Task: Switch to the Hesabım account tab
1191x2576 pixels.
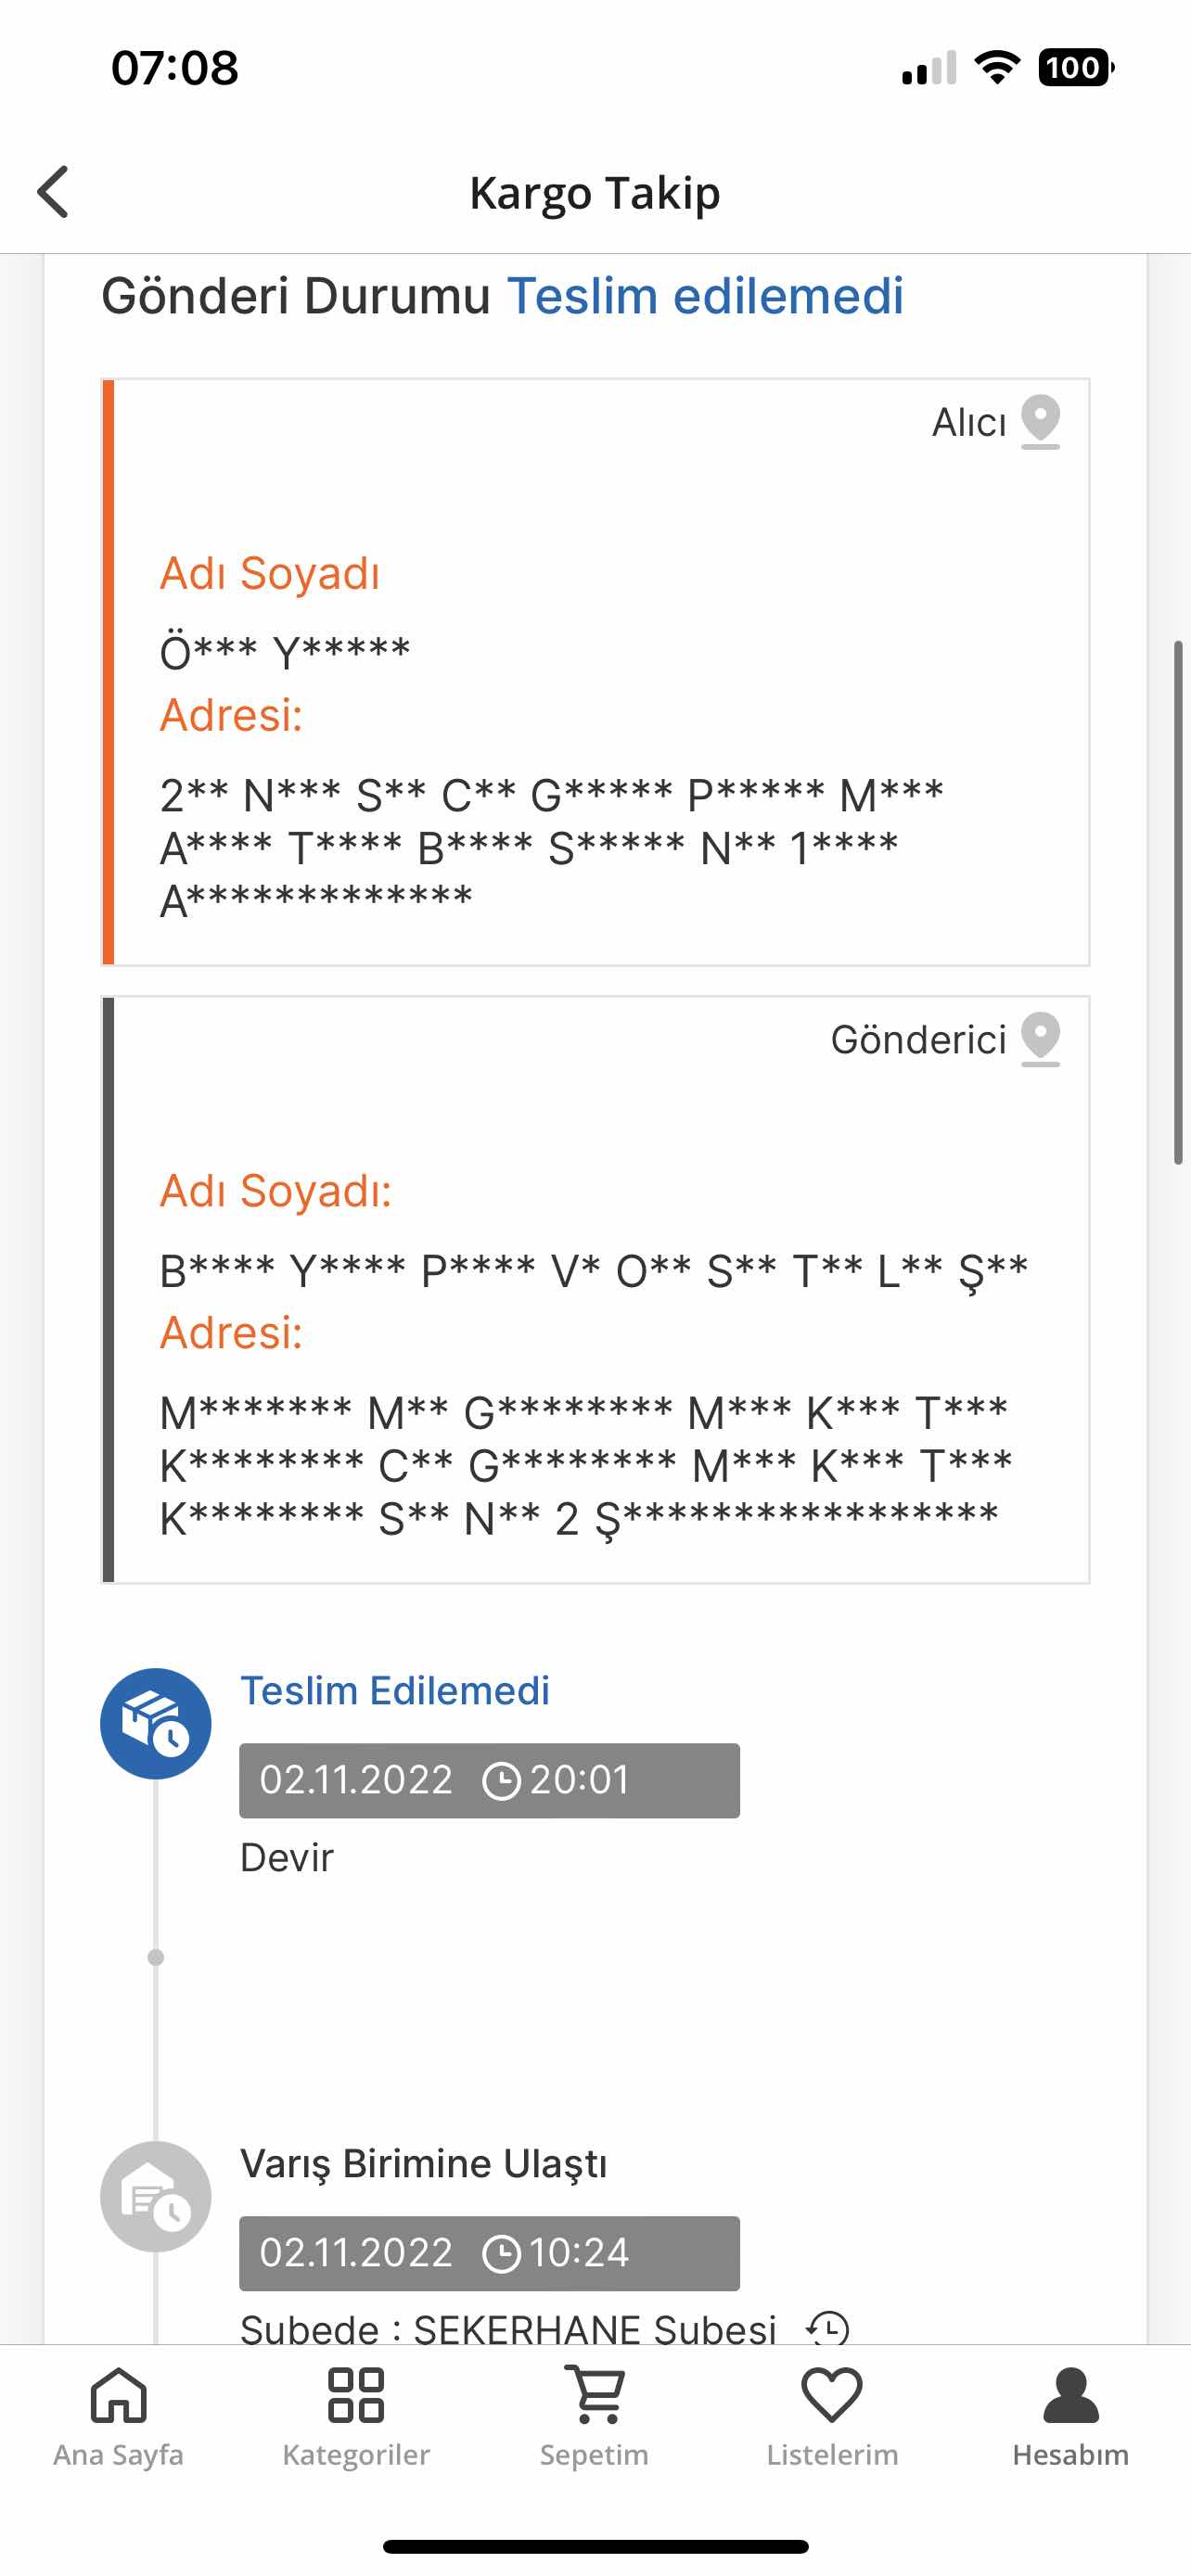Action: (1070, 2415)
